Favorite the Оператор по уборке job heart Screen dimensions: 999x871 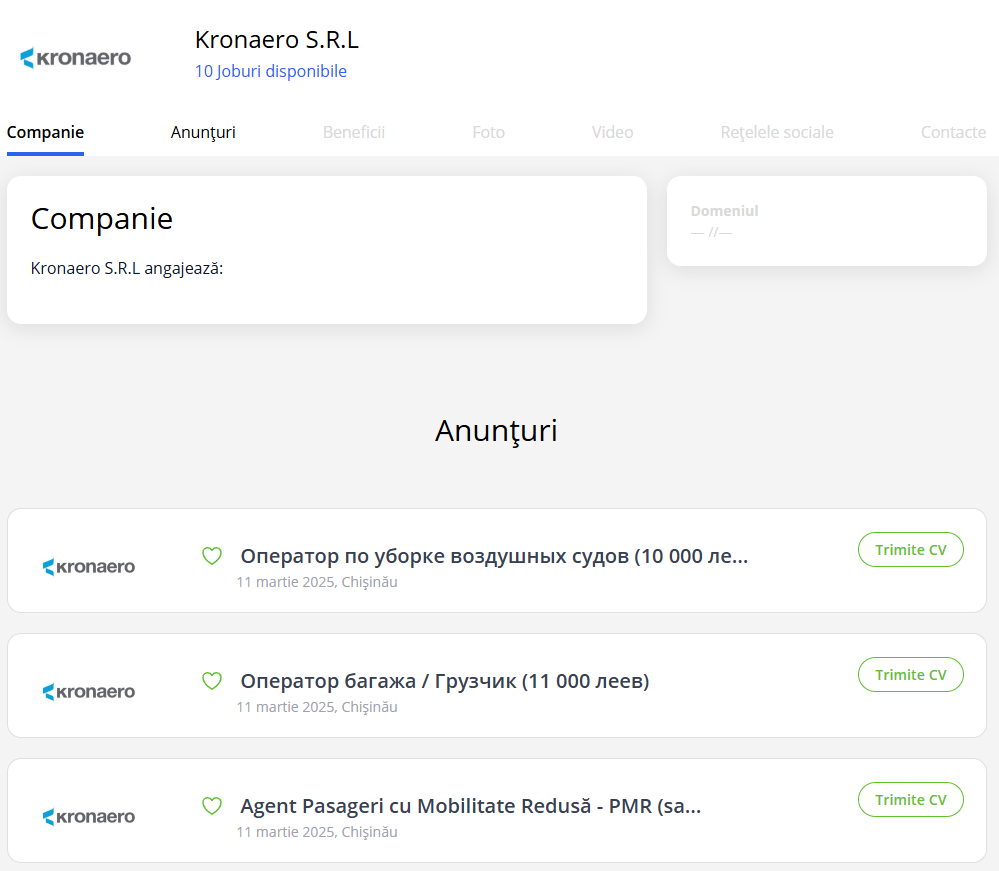212,556
